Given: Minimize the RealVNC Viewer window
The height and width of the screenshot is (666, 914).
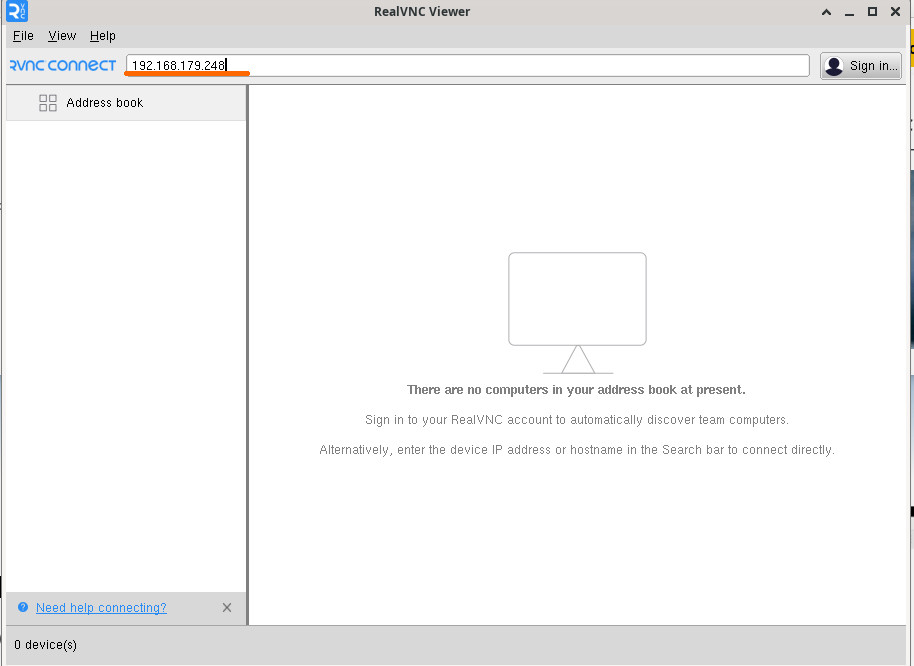Looking at the screenshot, I should point(849,12).
